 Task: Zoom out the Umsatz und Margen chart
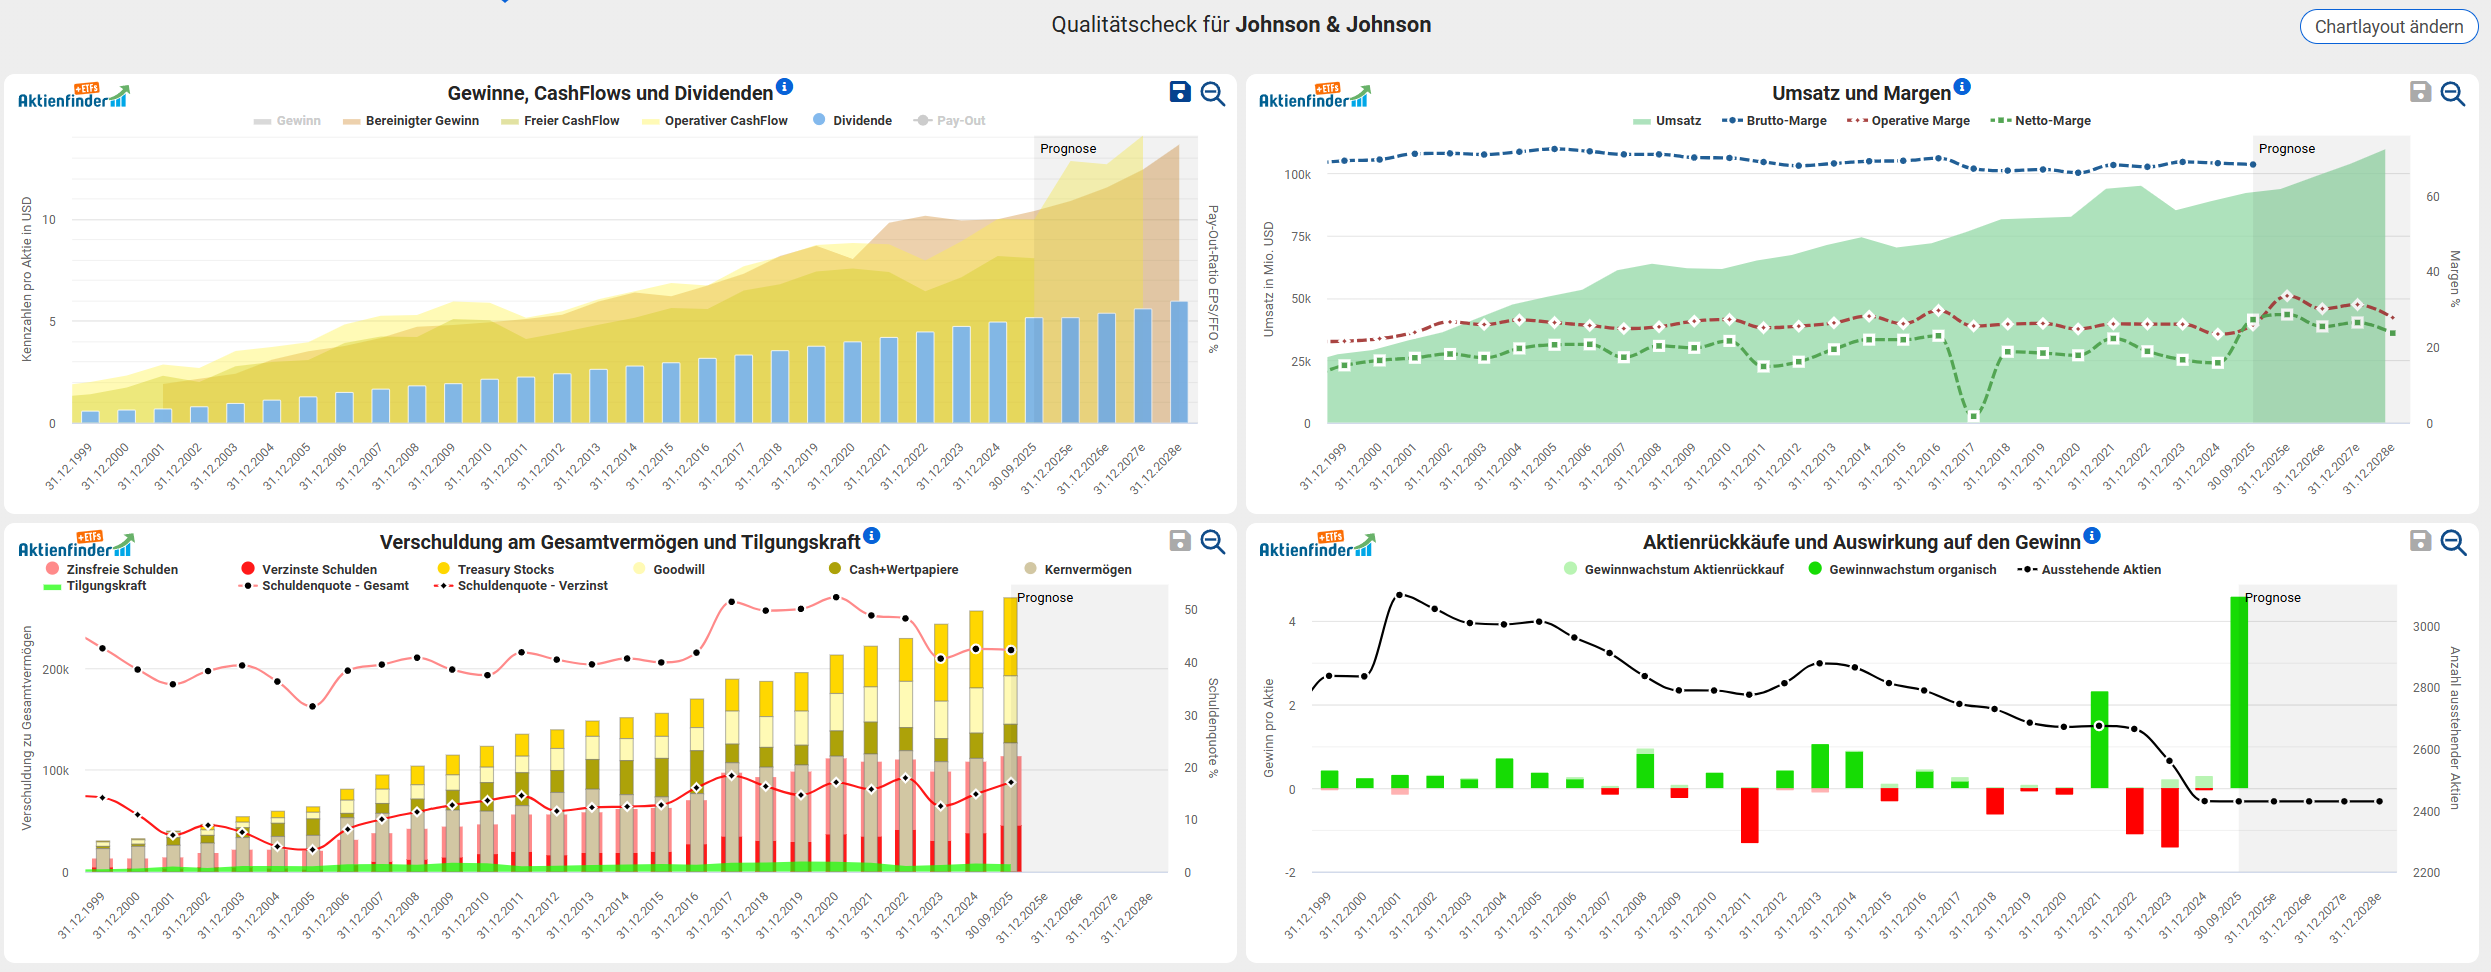click(2453, 93)
